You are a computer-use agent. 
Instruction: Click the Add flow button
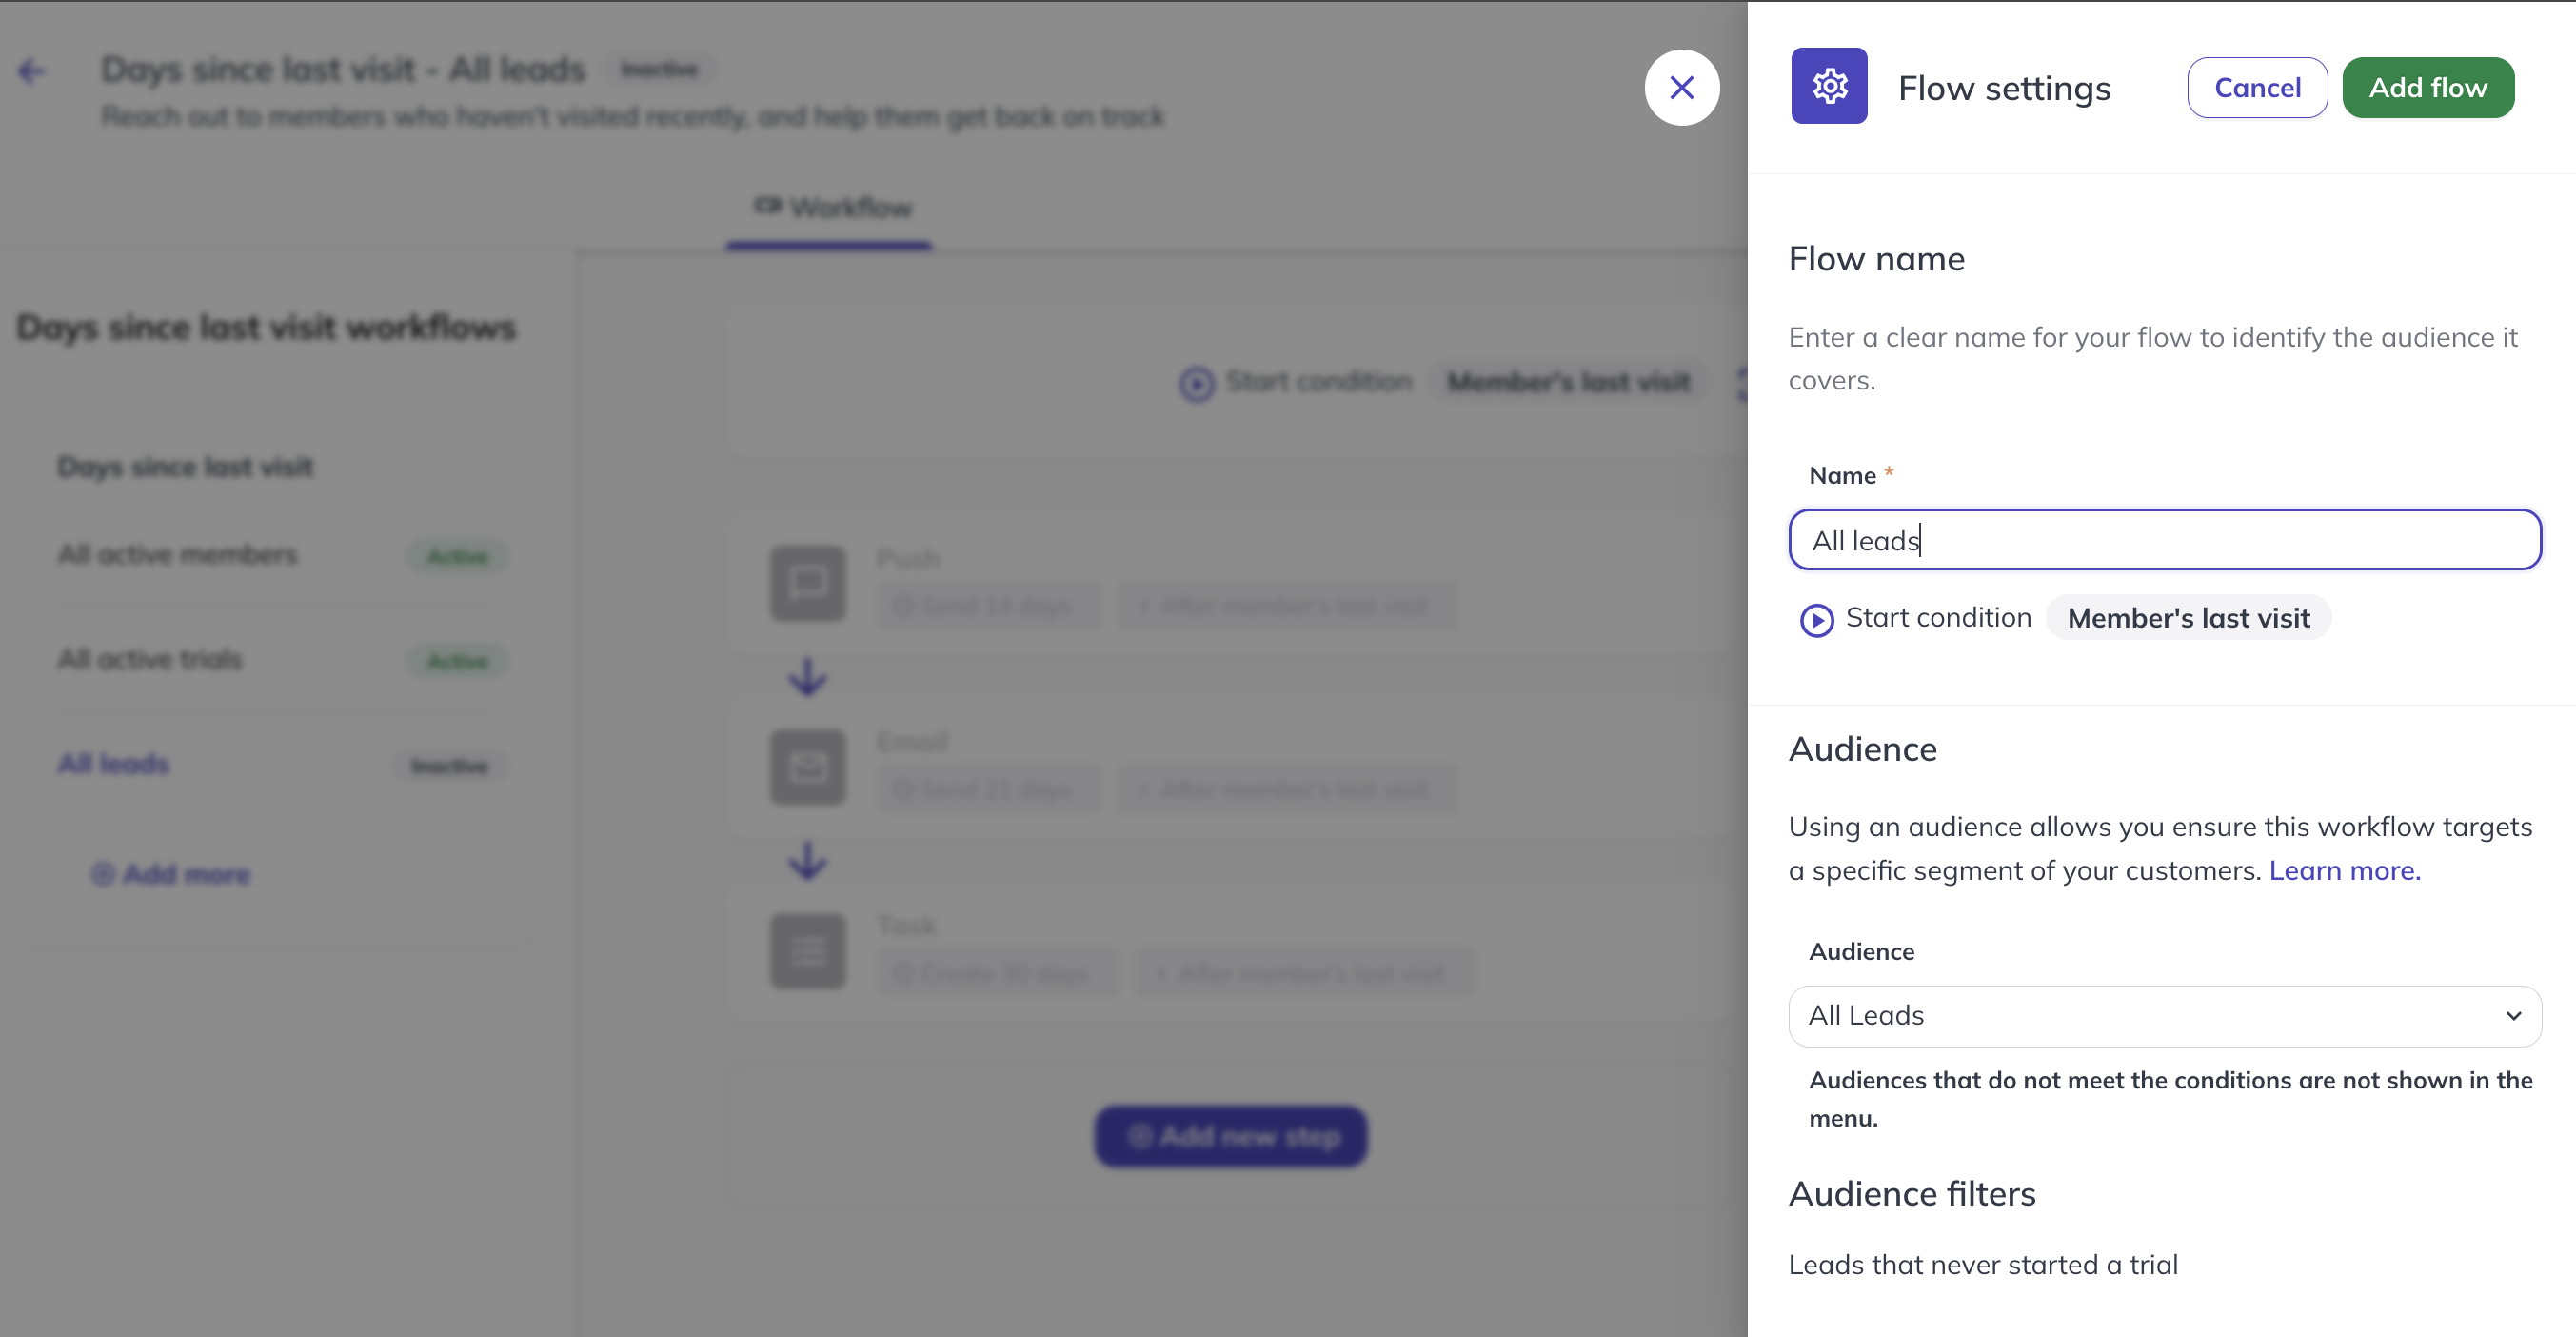[x=2428, y=88]
